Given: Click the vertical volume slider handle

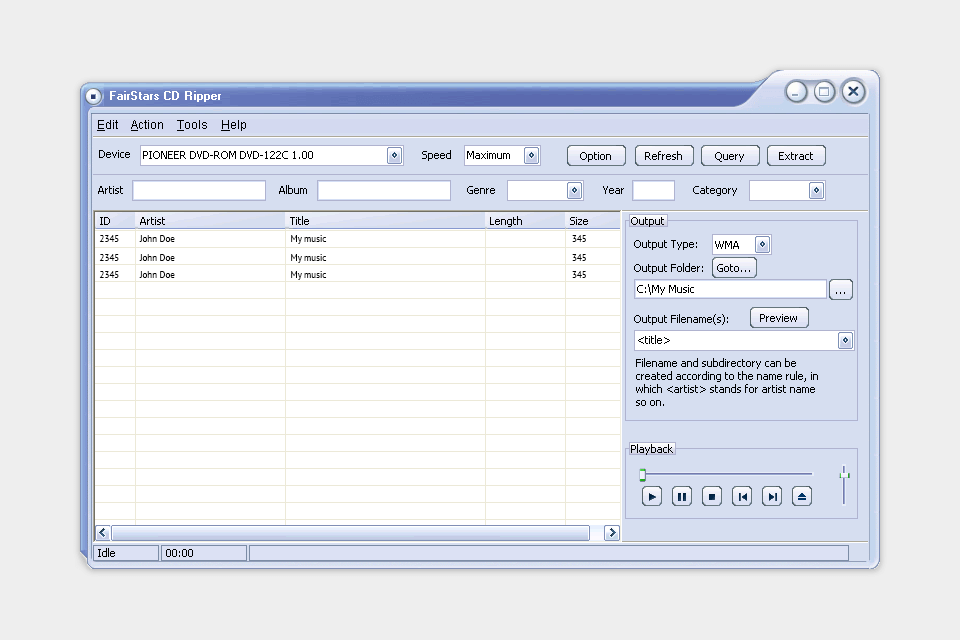Looking at the screenshot, I should coord(844,474).
